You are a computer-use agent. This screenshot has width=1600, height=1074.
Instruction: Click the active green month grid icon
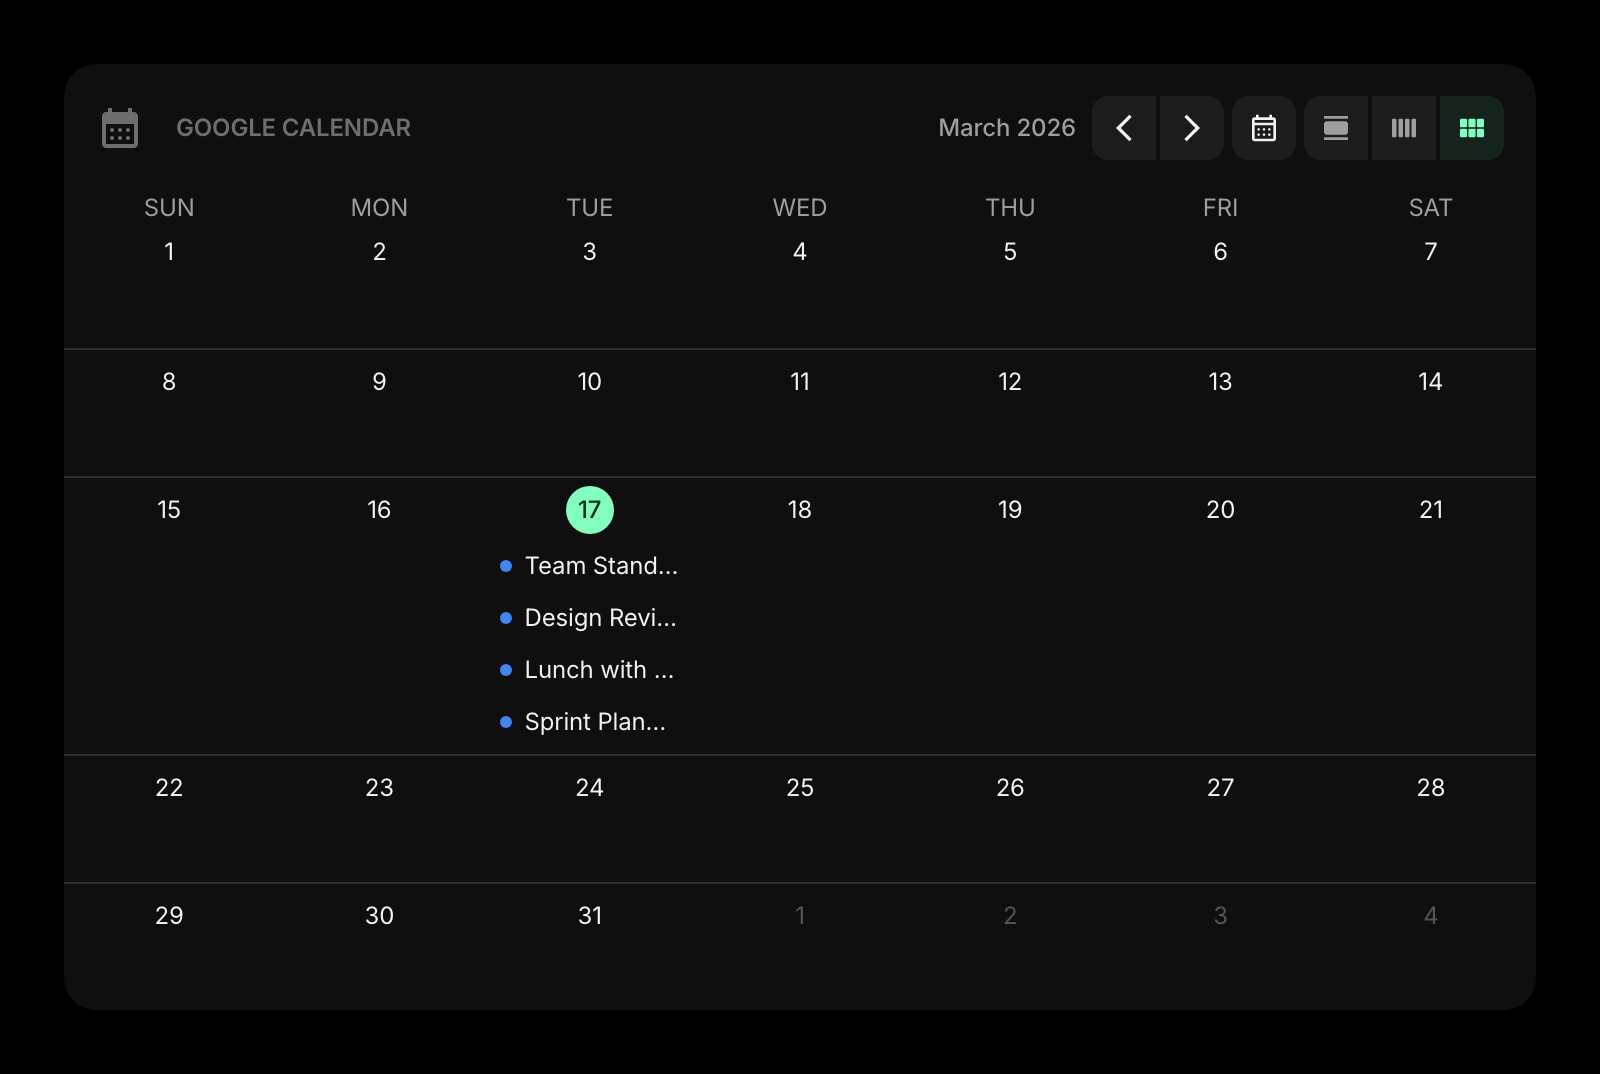(1471, 128)
